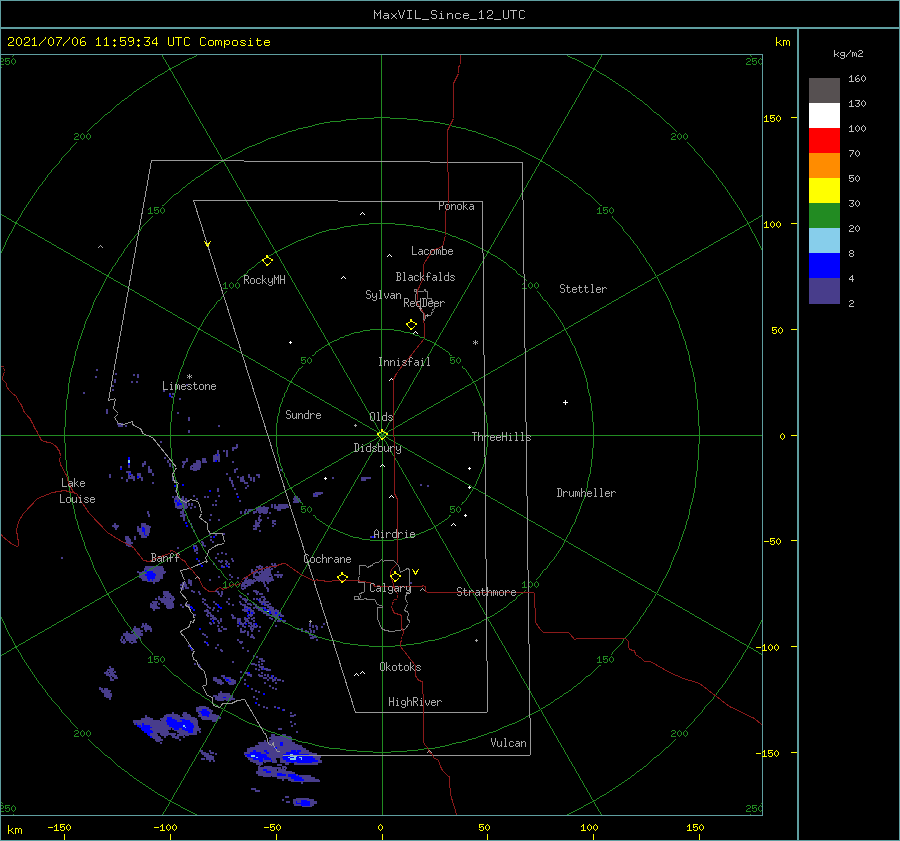Click the Sylvan label

pyautogui.click(x=383, y=295)
